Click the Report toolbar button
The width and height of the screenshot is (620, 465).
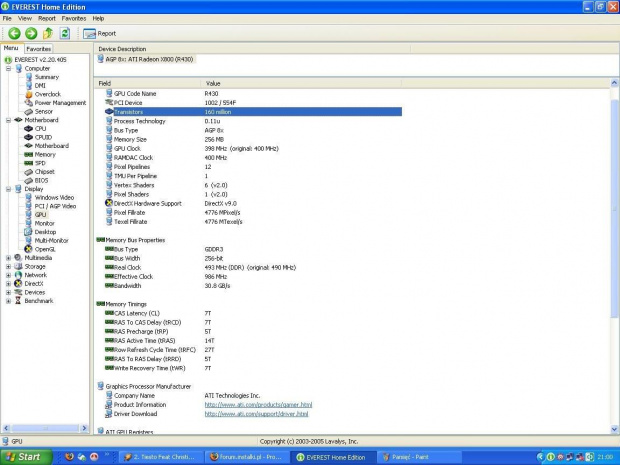tap(100, 33)
